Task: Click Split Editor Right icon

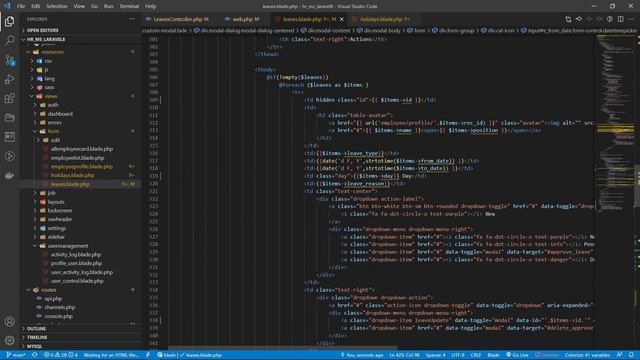Action: point(620,19)
